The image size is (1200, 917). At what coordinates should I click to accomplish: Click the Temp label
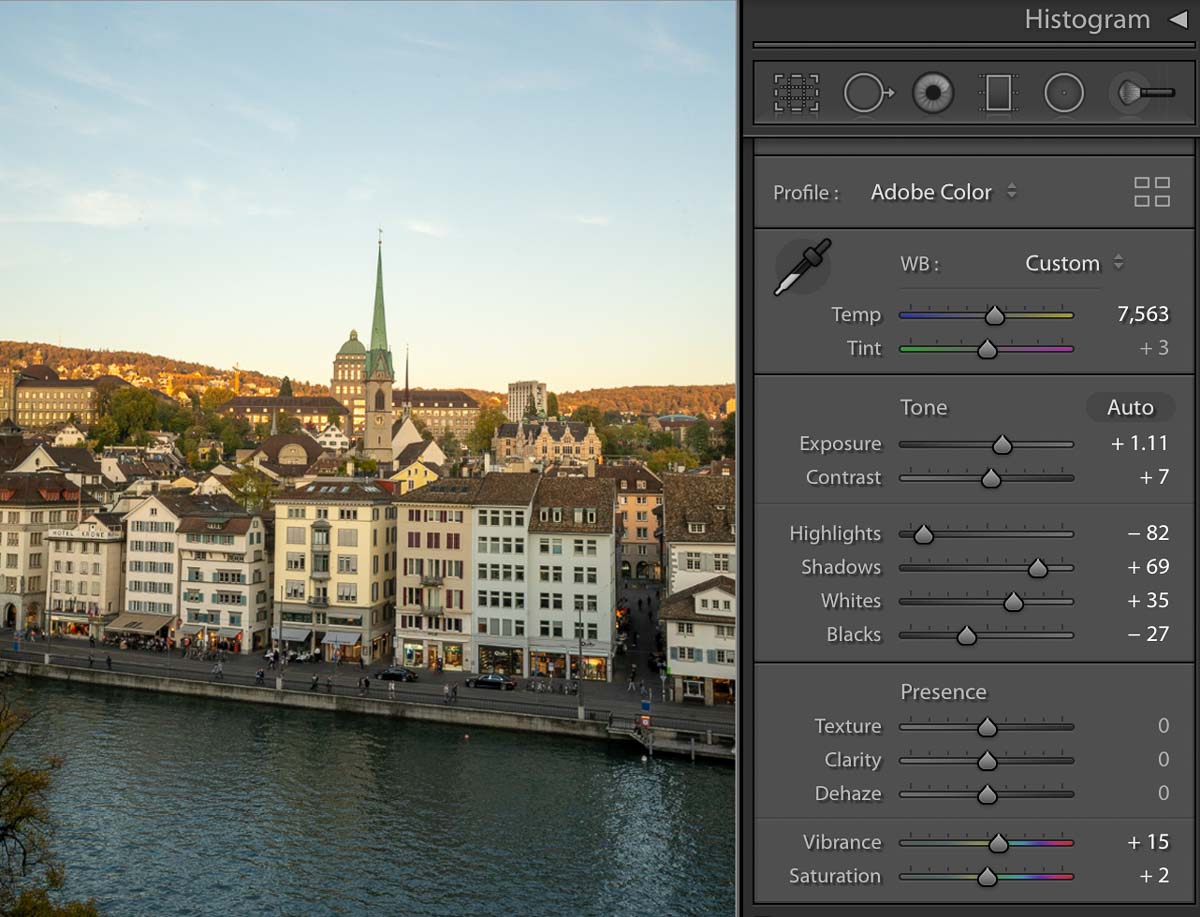tap(856, 314)
